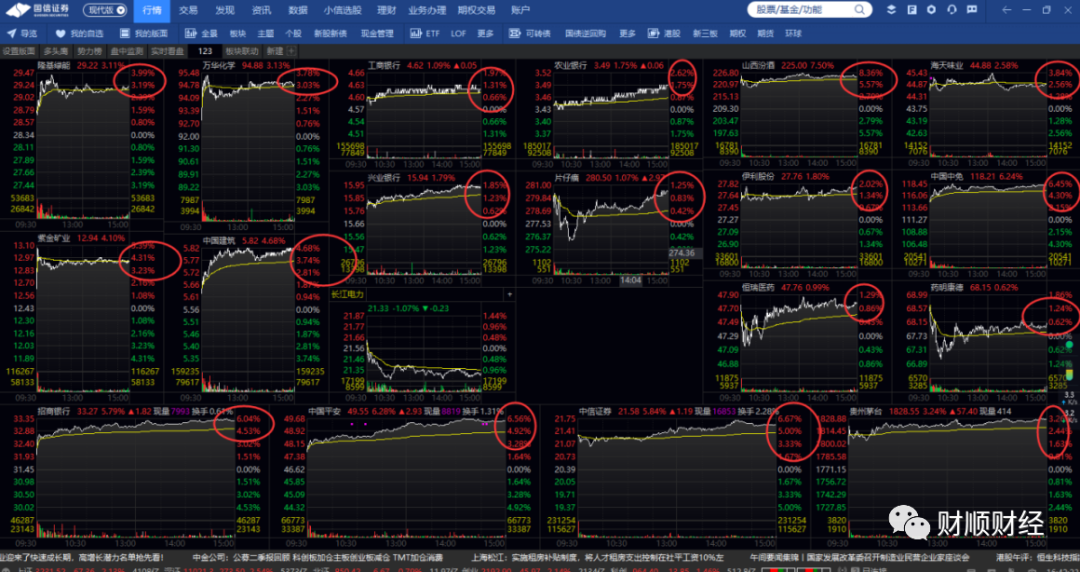Click the 个股 toolbar button
This screenshot has width=1080, height=572.
pyautogui.click(x=293, y=33)
